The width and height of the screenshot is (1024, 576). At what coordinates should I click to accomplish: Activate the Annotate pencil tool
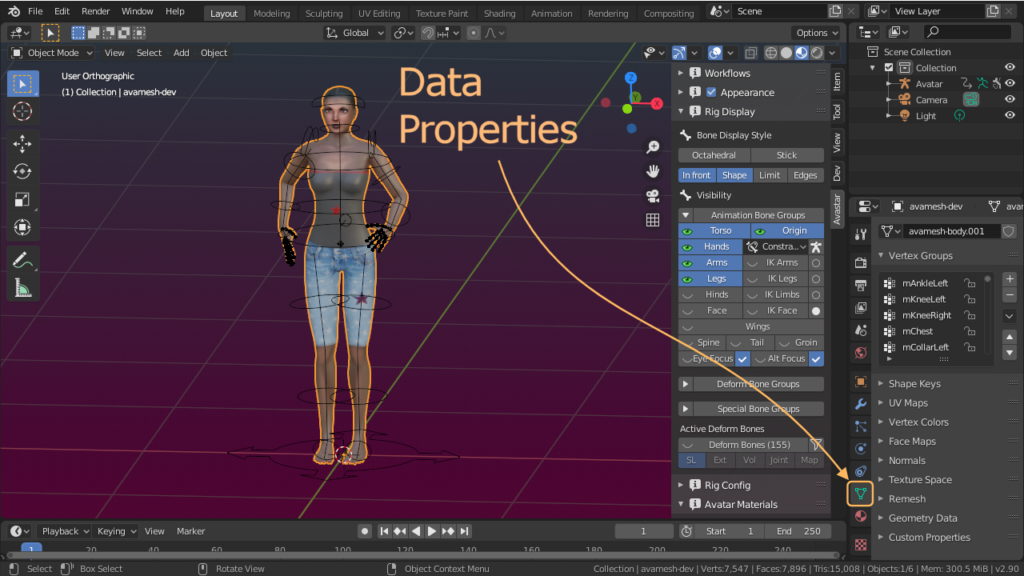pyautogui.click(x=22, y=260)
